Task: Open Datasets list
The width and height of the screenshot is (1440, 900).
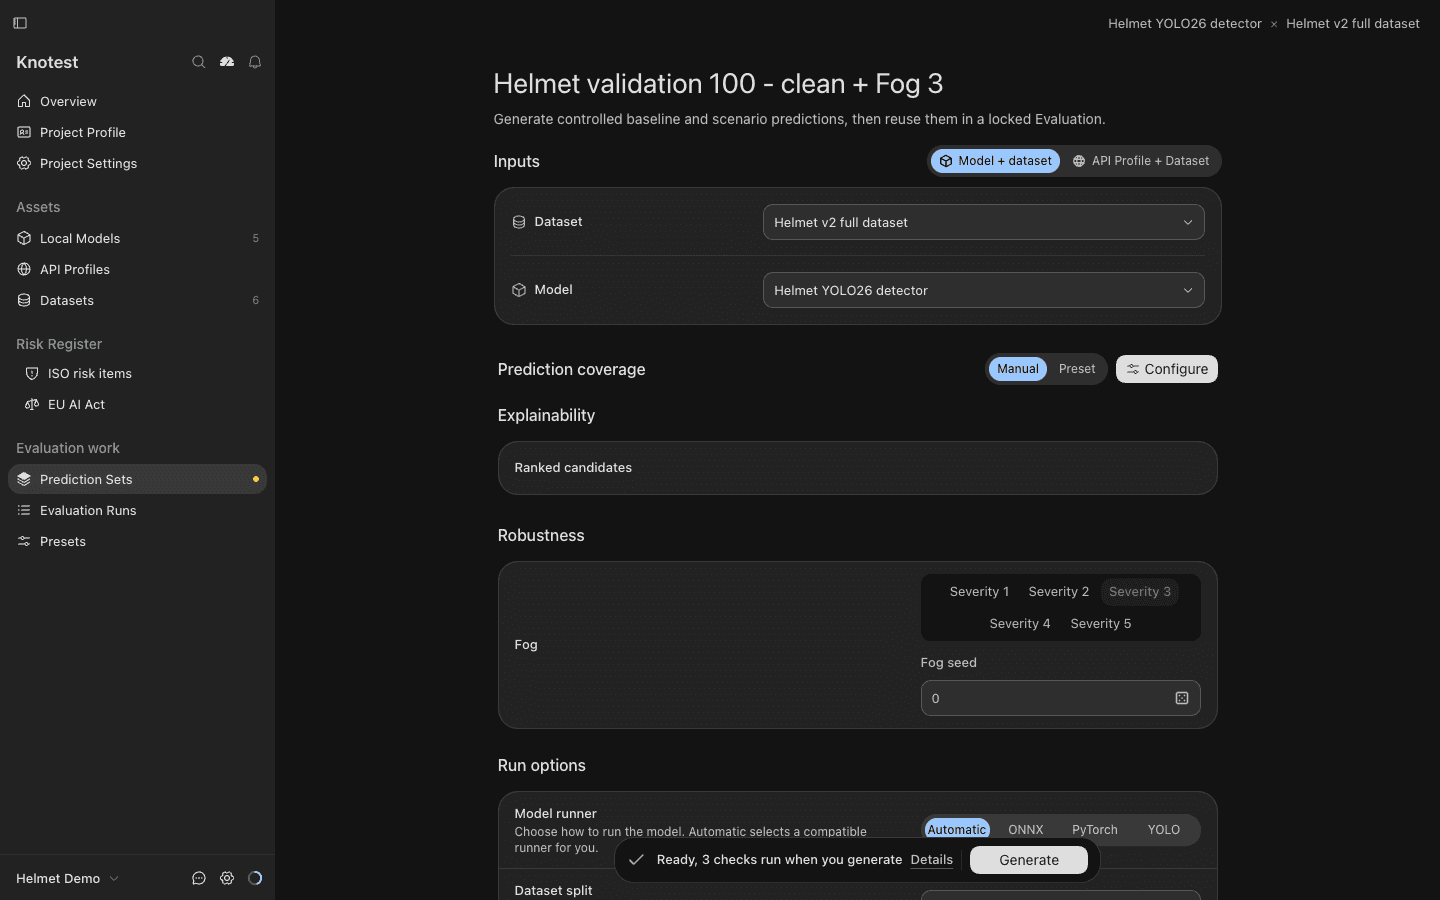Action: click(137, 300)
